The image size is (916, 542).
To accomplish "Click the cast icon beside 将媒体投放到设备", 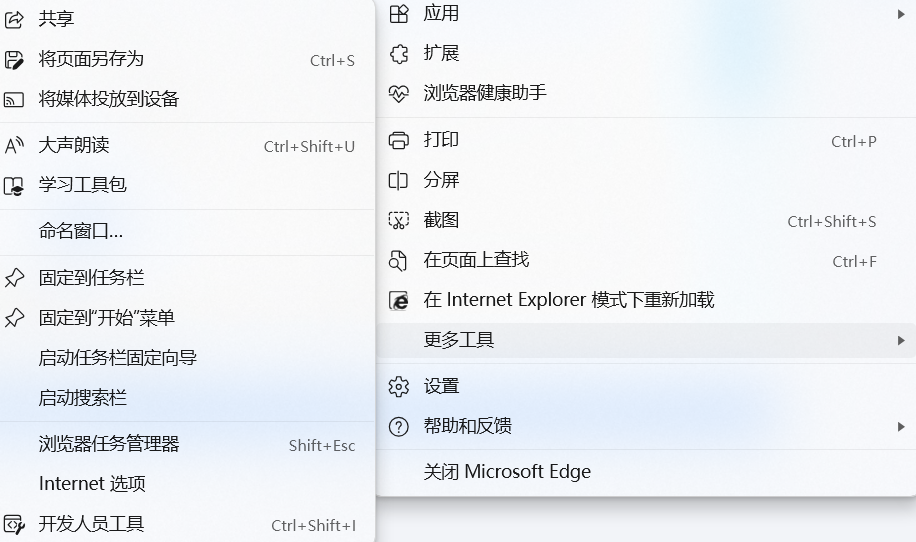I will [14, 99].
